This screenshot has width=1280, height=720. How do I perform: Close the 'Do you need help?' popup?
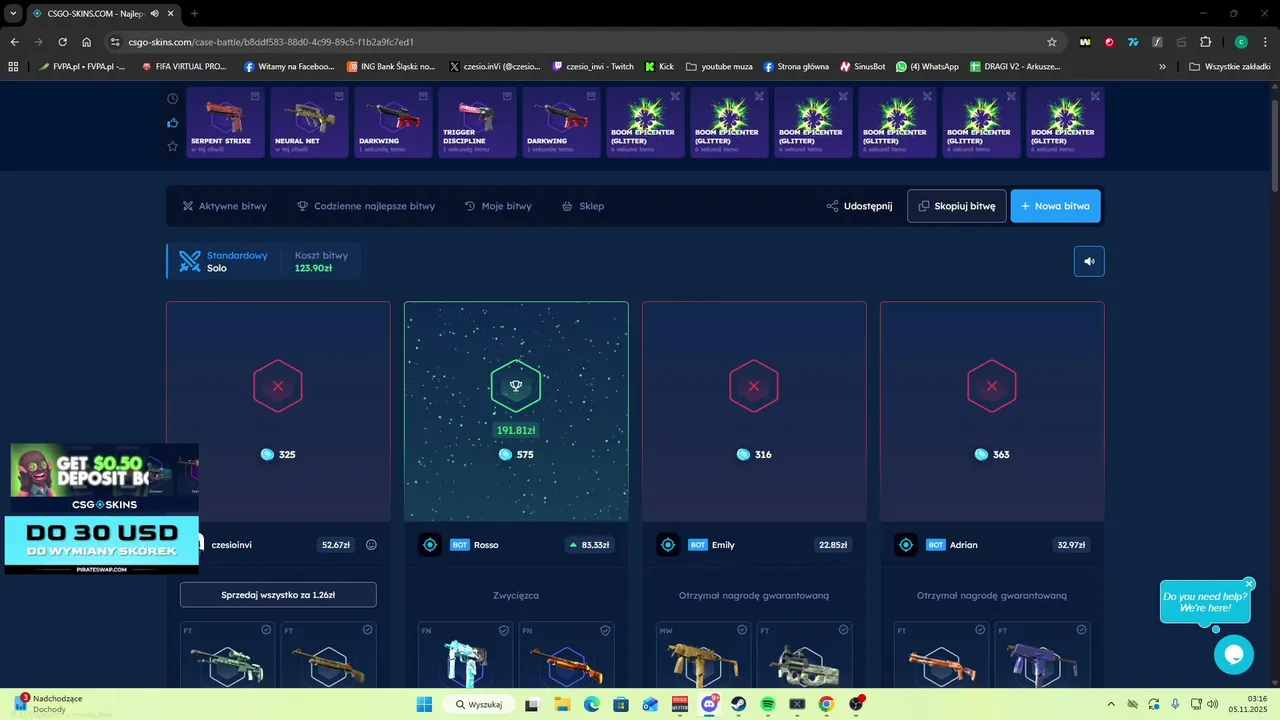tap(1249, 584)
